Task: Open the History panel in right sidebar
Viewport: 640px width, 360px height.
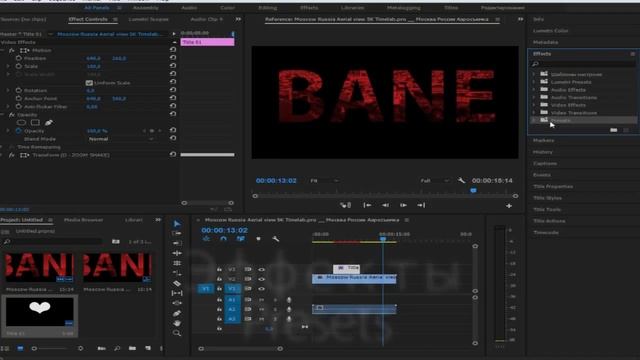Action: 542,152
